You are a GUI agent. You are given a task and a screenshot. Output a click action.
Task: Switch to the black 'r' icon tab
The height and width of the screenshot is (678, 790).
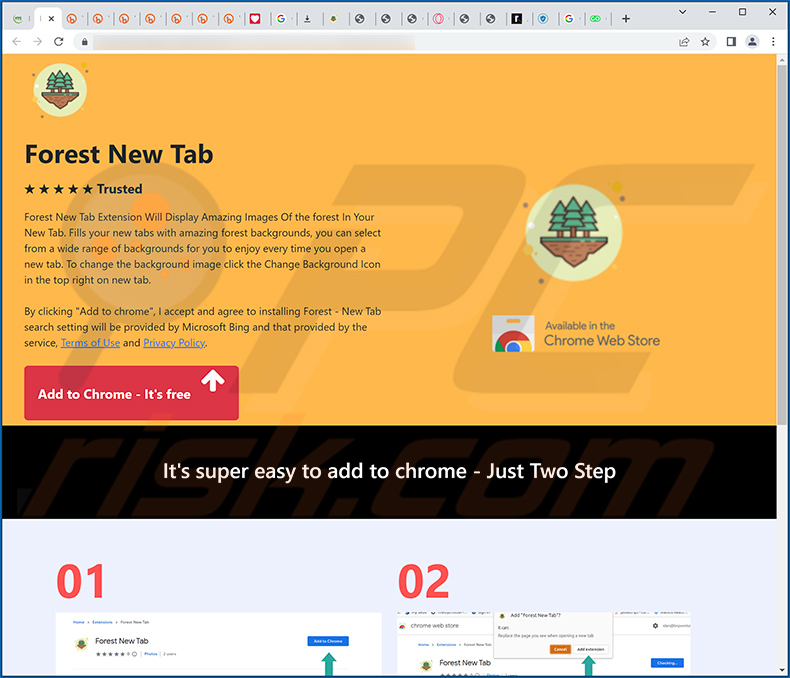tap(517, 19)
